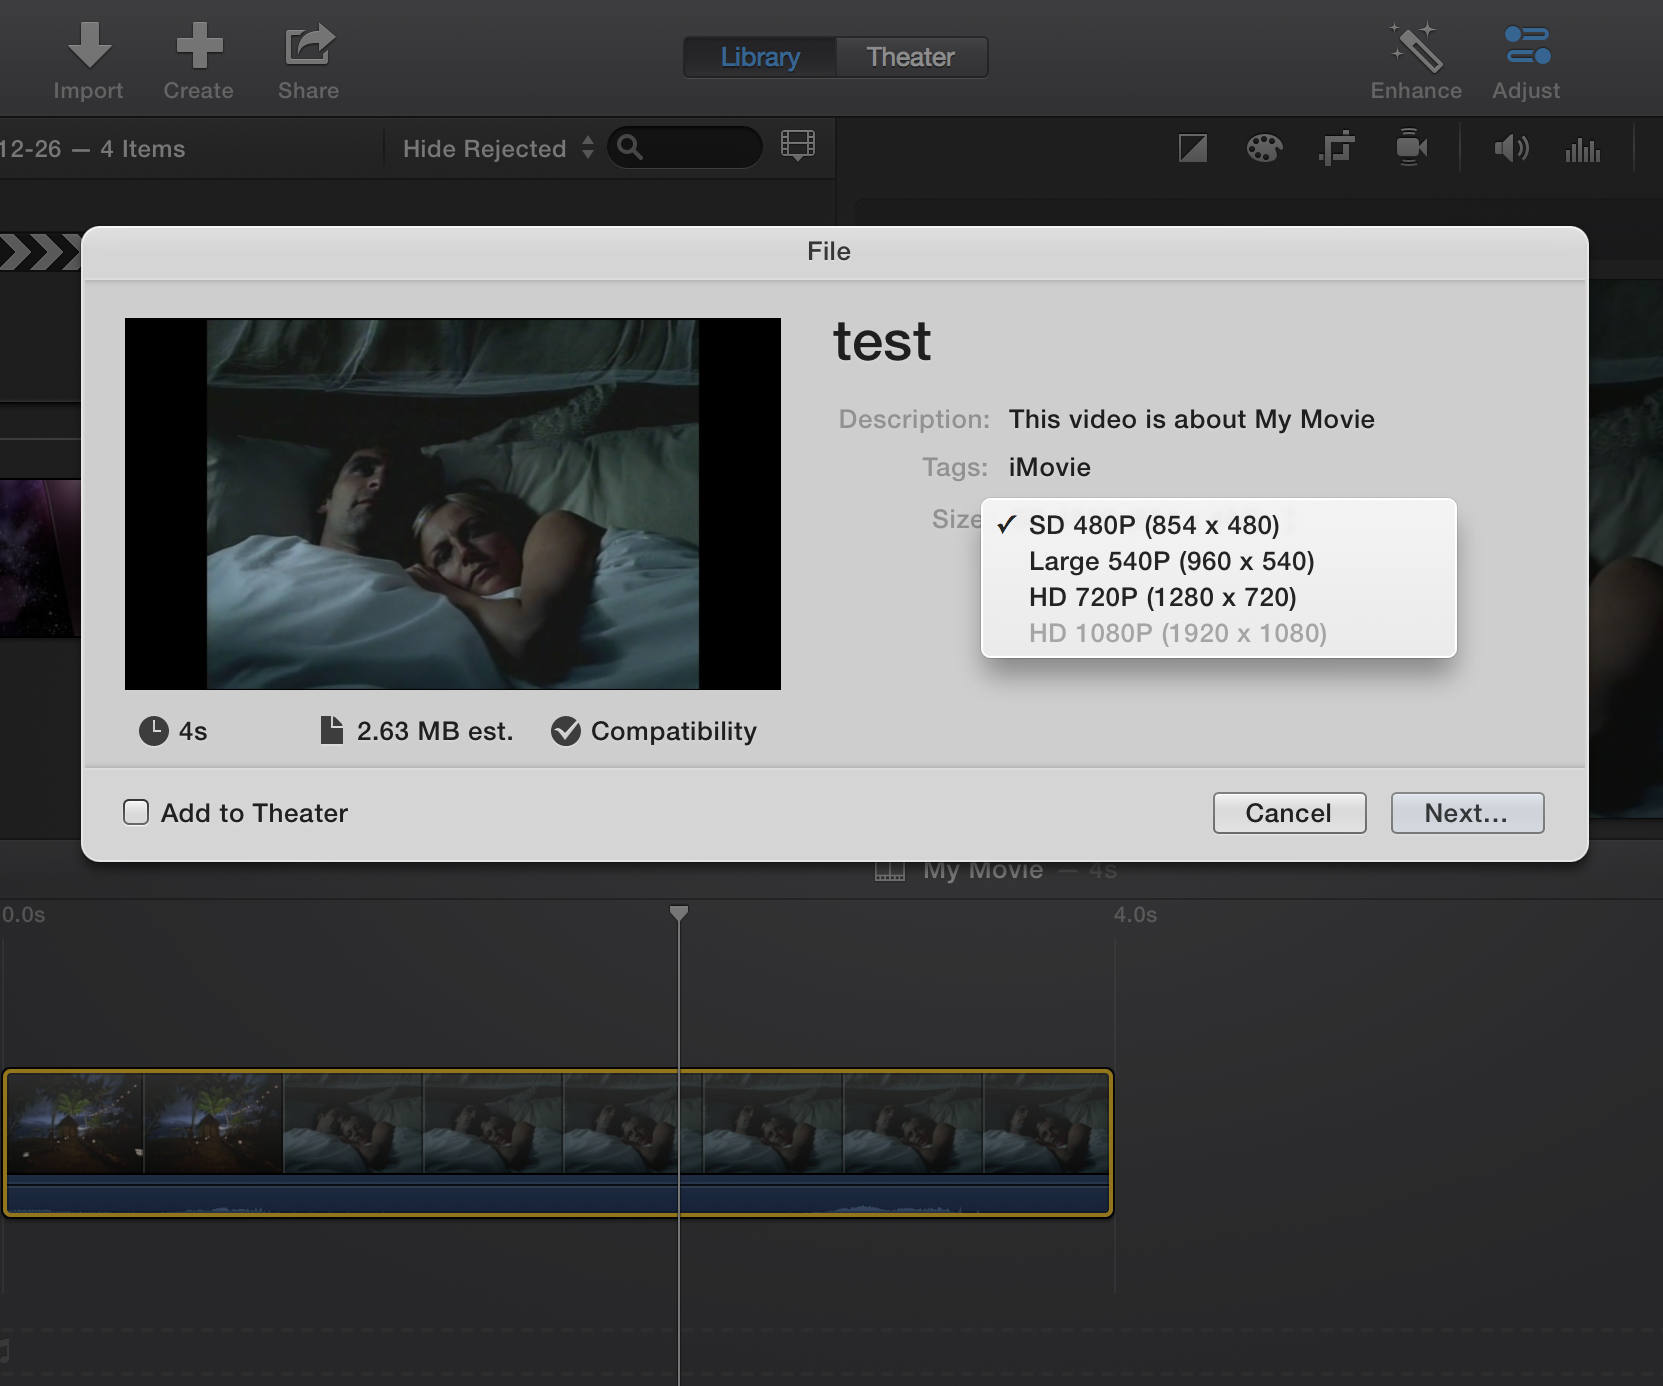
Task: Click the Enhance magic wand icon
Action: click(x=1416, y=46)
